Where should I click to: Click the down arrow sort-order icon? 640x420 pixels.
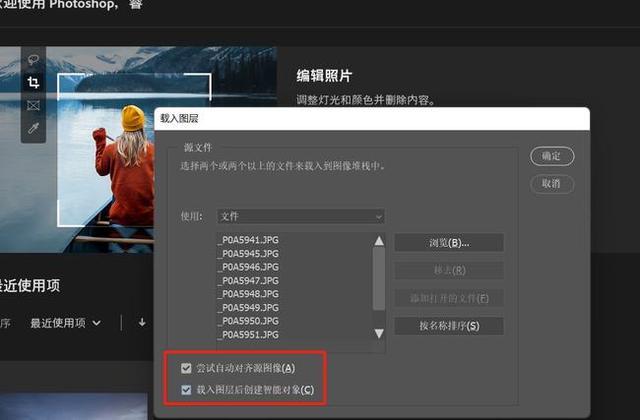[x=142, y=322]
